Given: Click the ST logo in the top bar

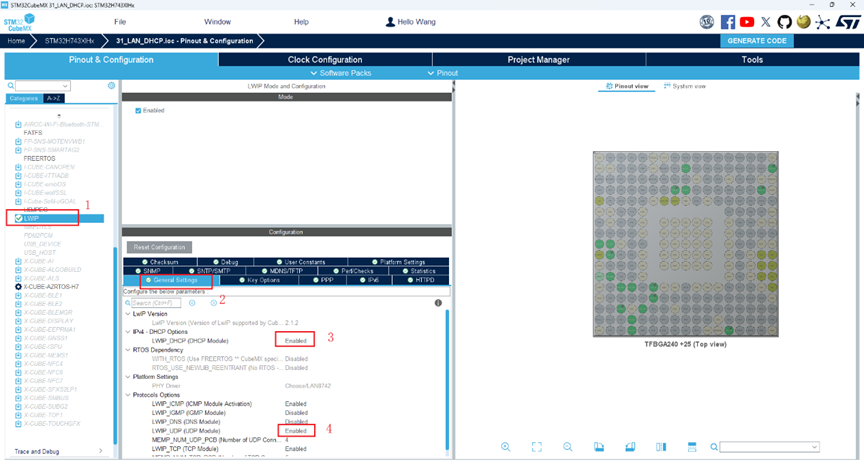Looking at the screenshot, I should coord(848,22).
